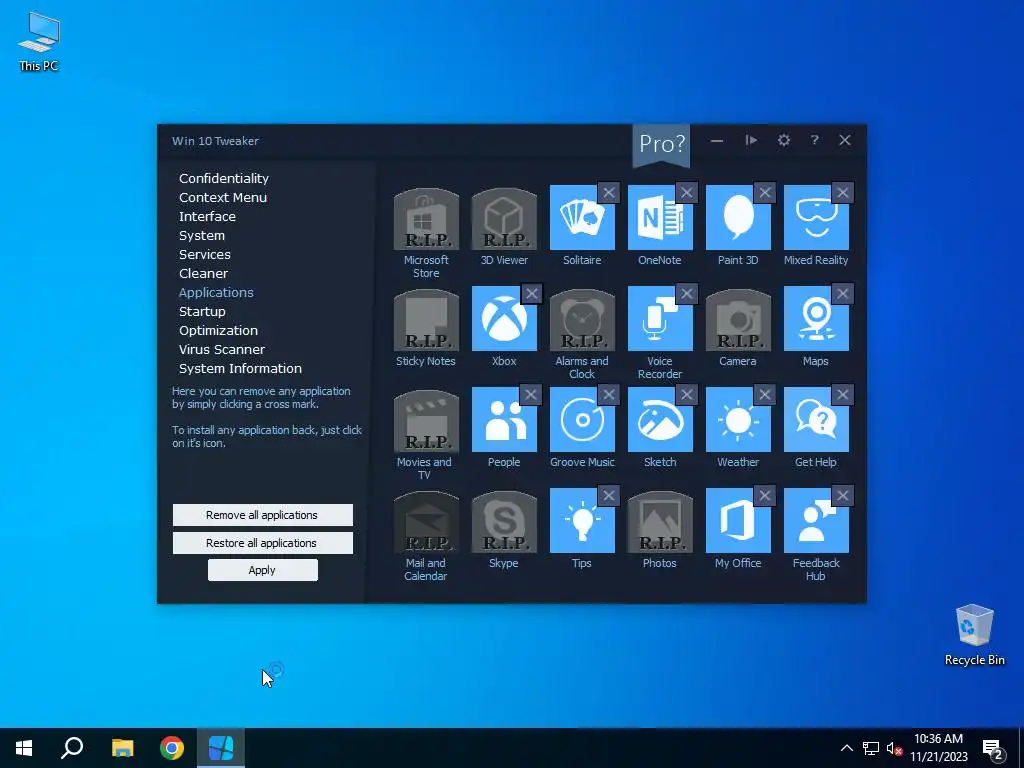Restore the removed Alarms and Clock icon

(582, 320)
